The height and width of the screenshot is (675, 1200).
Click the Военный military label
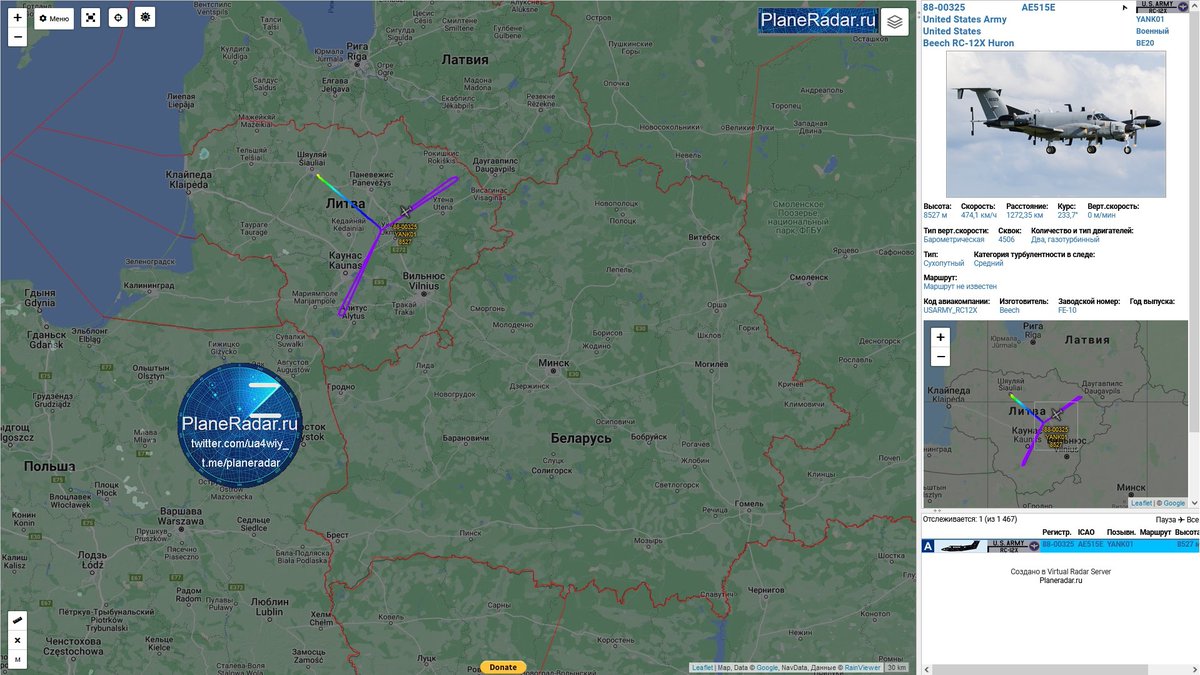click(x=1152, y=31)
